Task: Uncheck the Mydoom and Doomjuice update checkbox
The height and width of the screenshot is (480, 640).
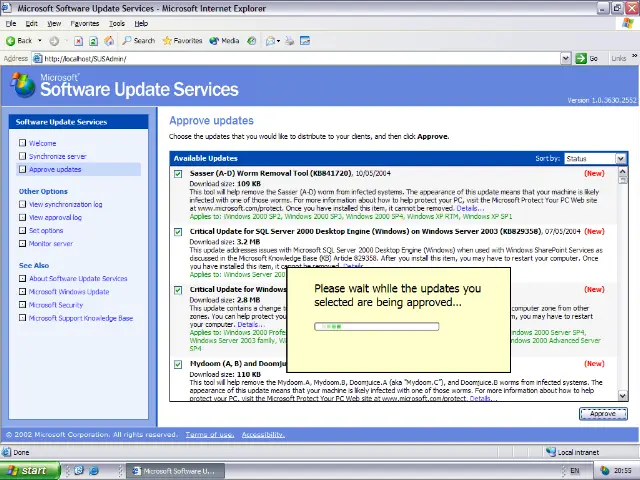Action: point(178,364)
